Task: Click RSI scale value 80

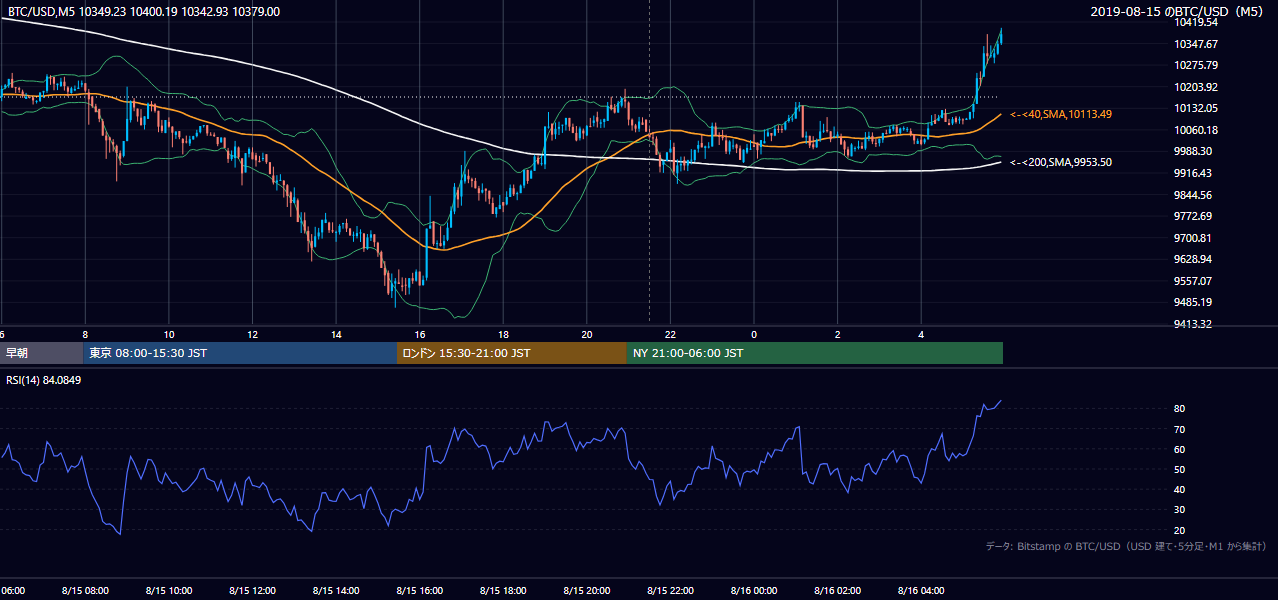Action: point(1180,409)
